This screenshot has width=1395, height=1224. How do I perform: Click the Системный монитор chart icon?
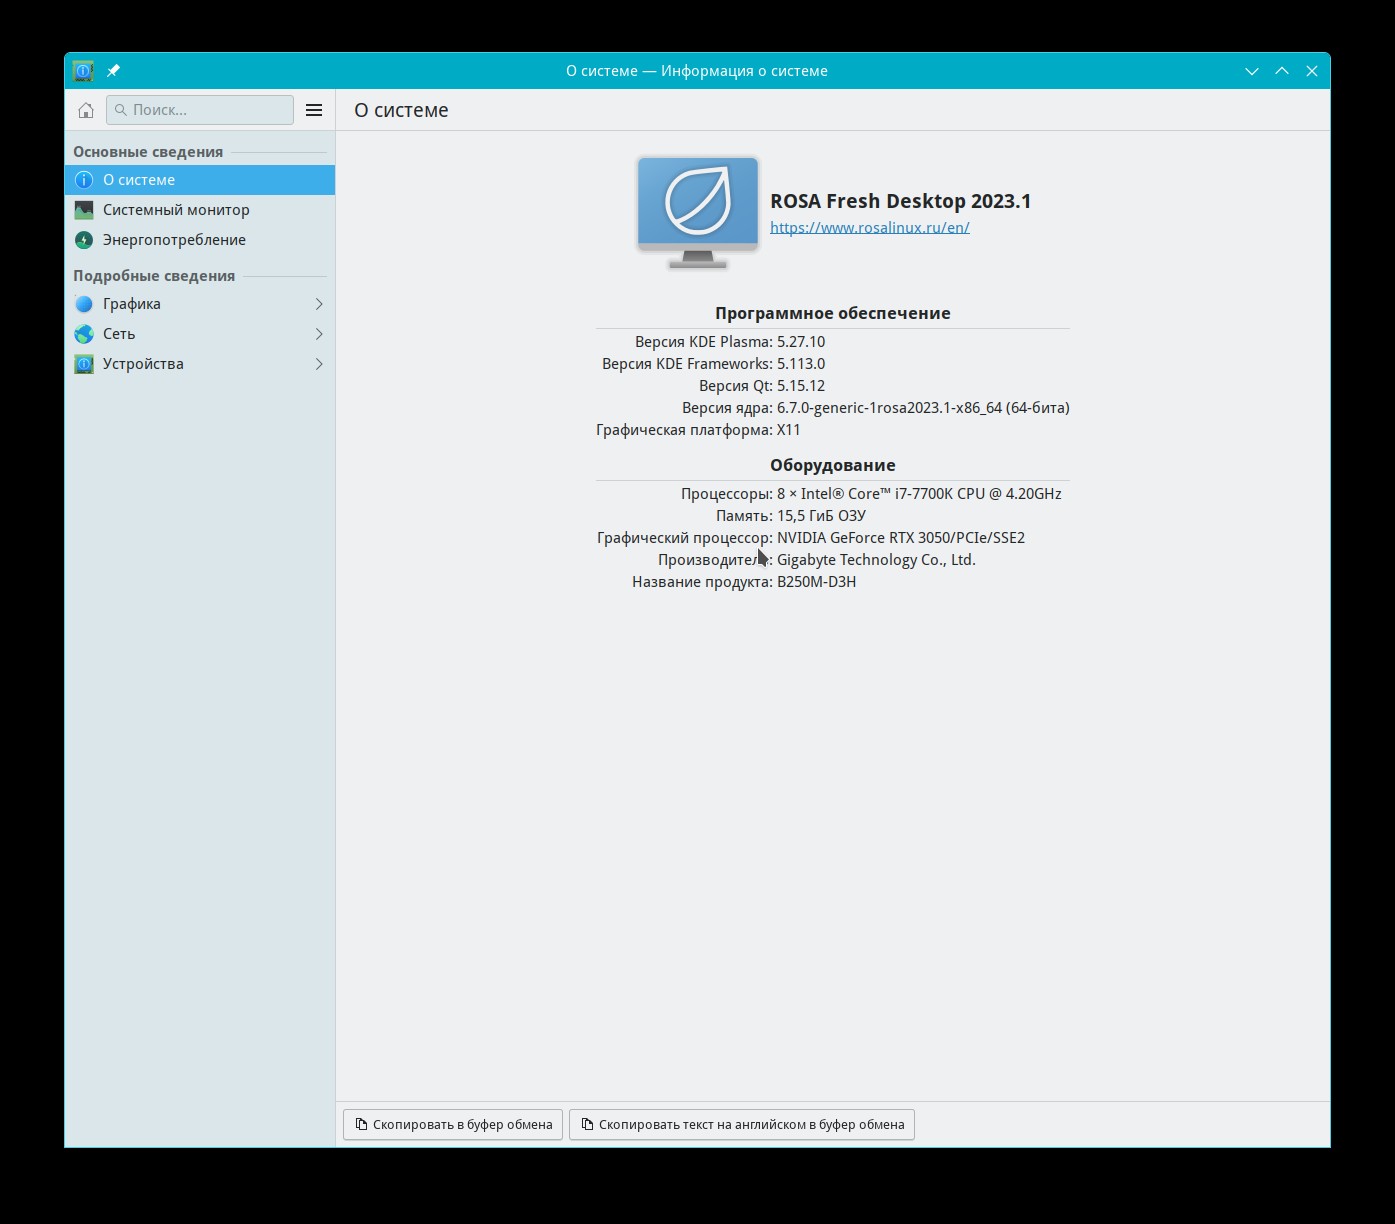pyautogui.click(x=84, y=210)
